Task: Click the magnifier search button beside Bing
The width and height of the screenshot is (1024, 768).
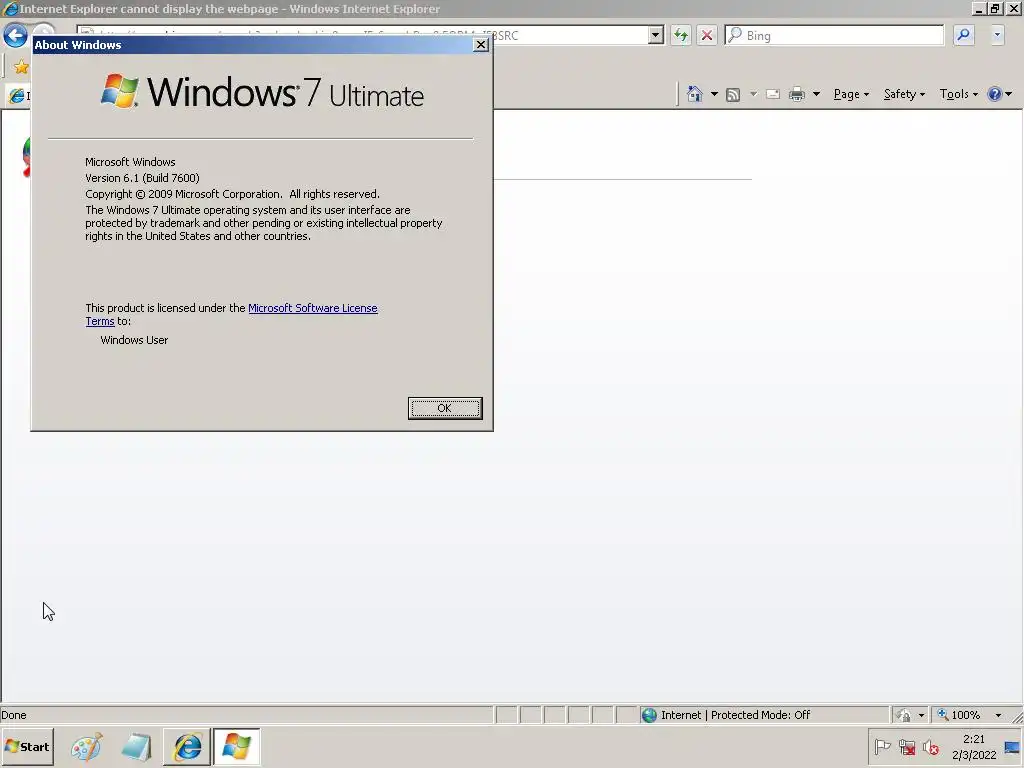Action: coord(963,35)
